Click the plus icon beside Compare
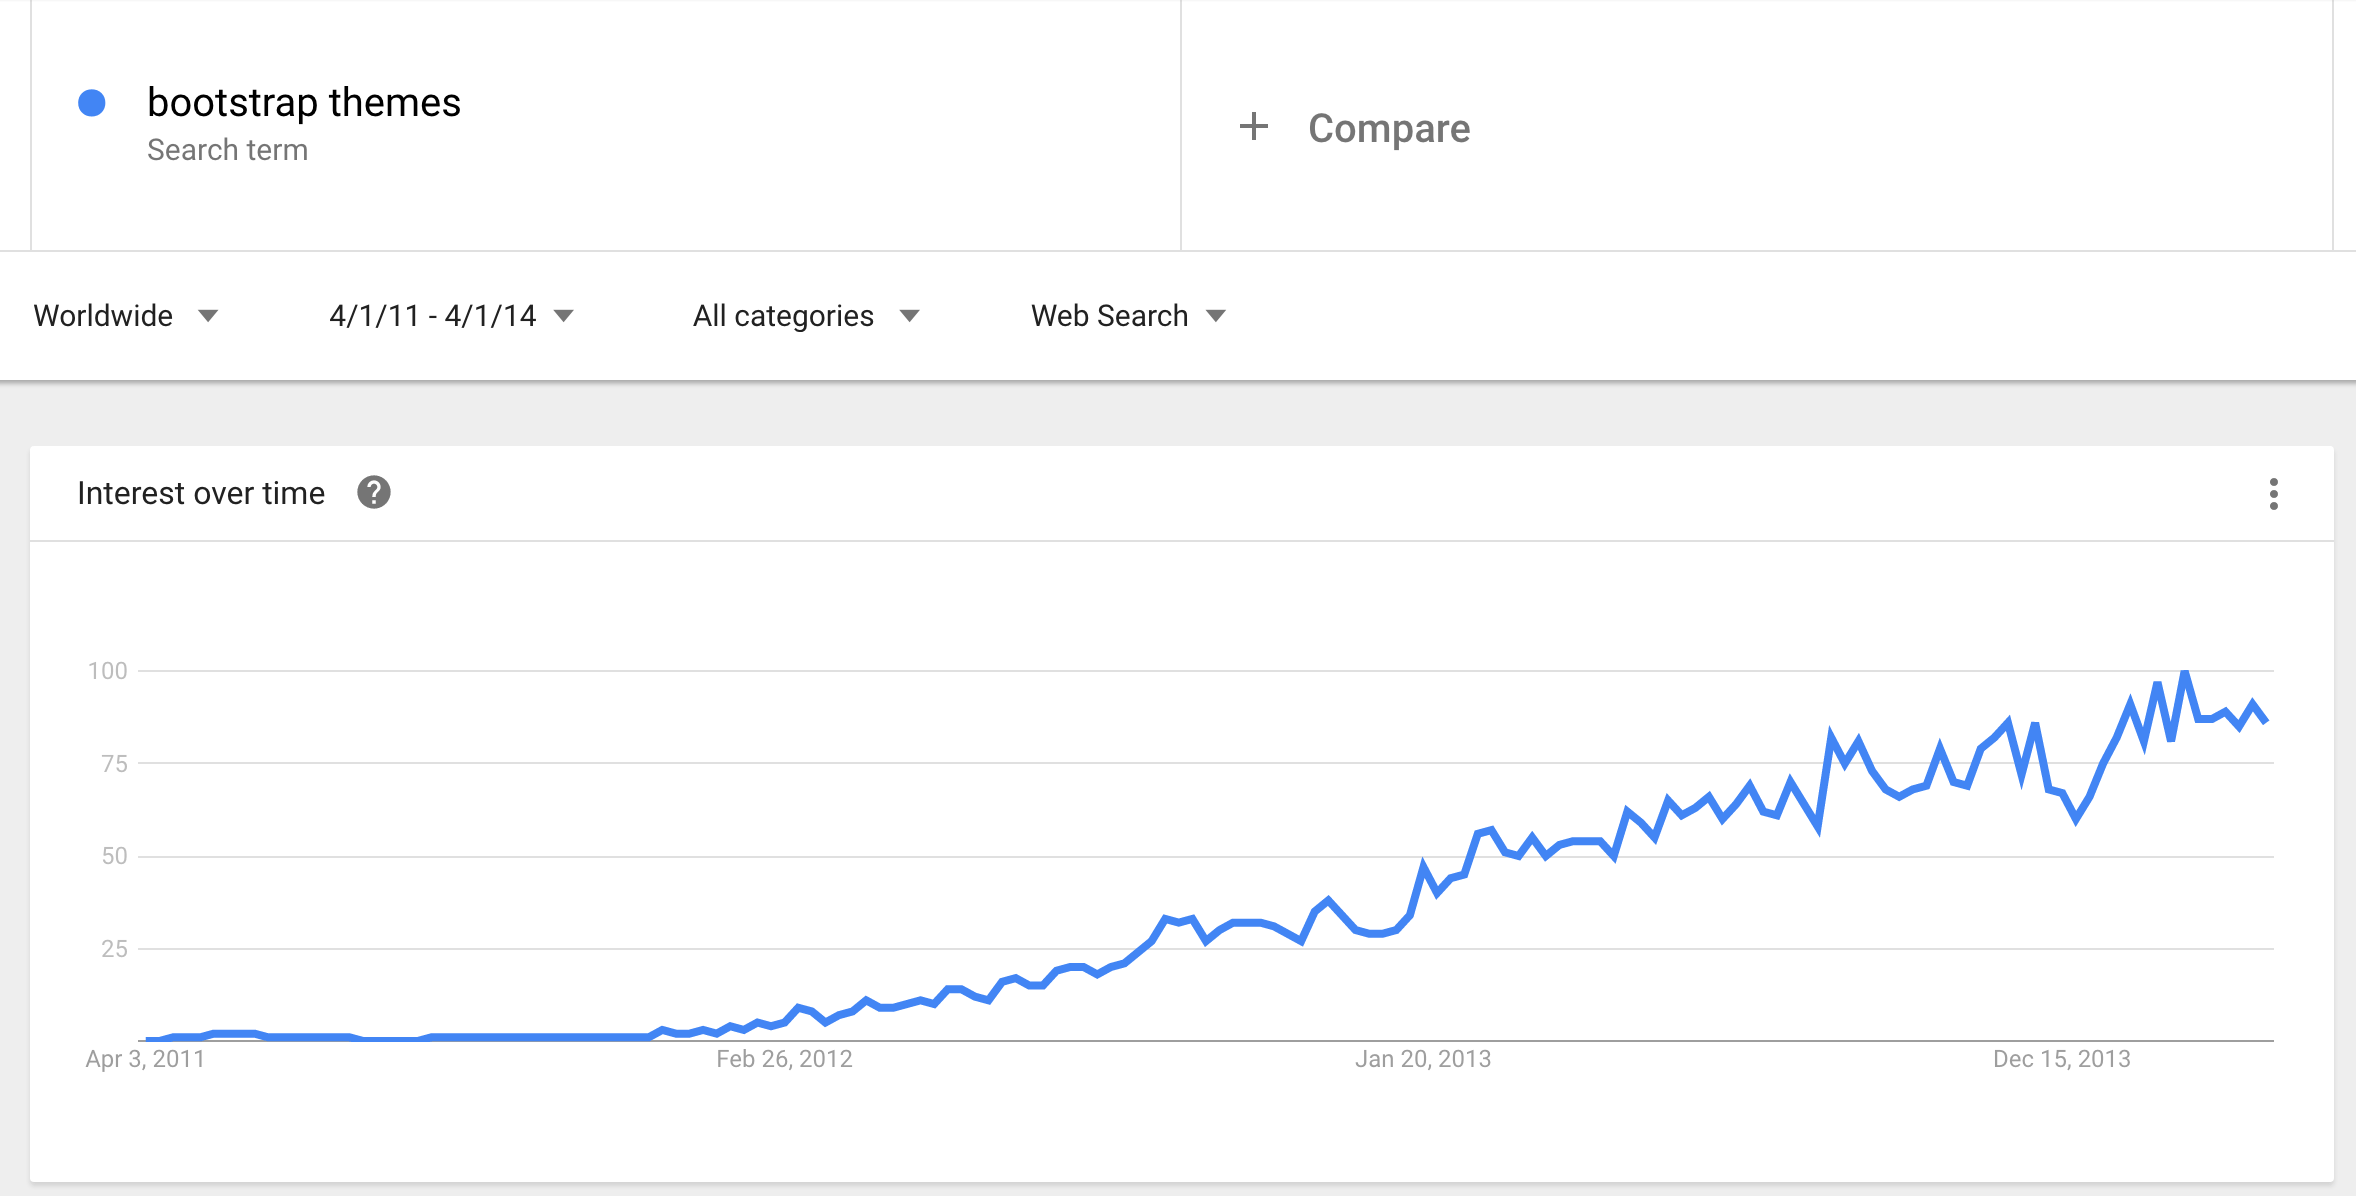 (1253, 127)
